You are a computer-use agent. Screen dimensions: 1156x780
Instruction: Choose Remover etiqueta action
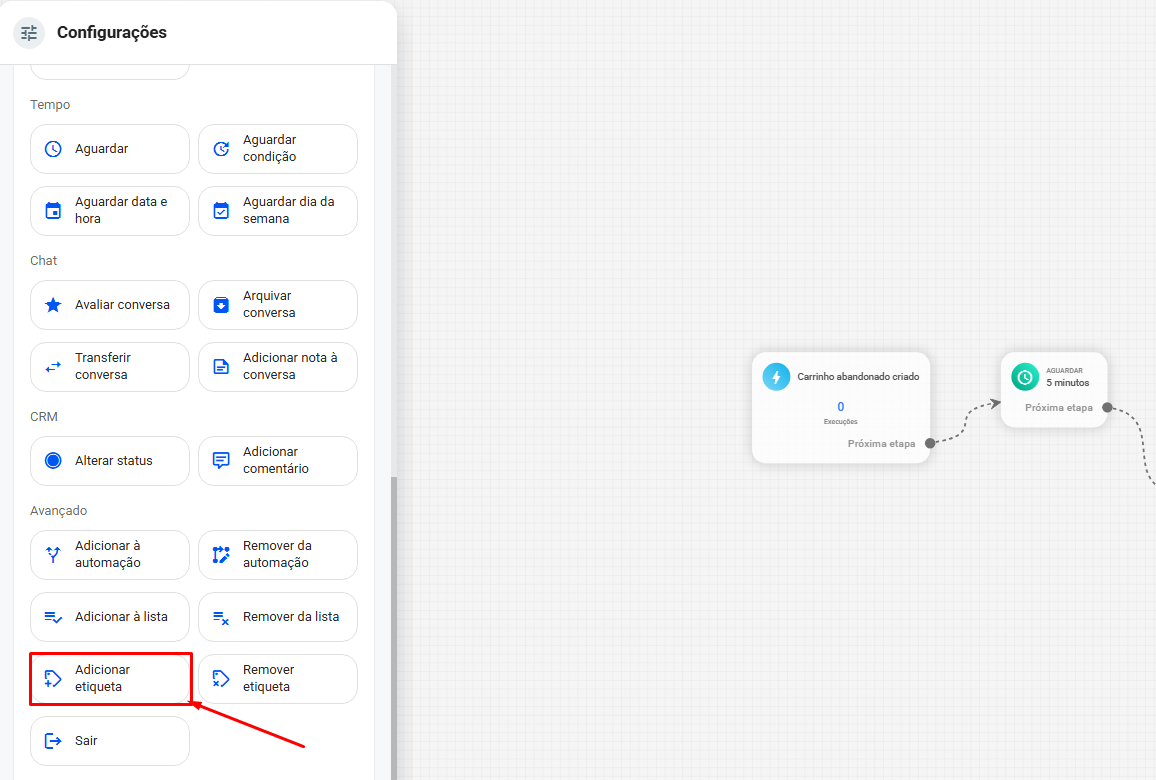click(278, 679)
